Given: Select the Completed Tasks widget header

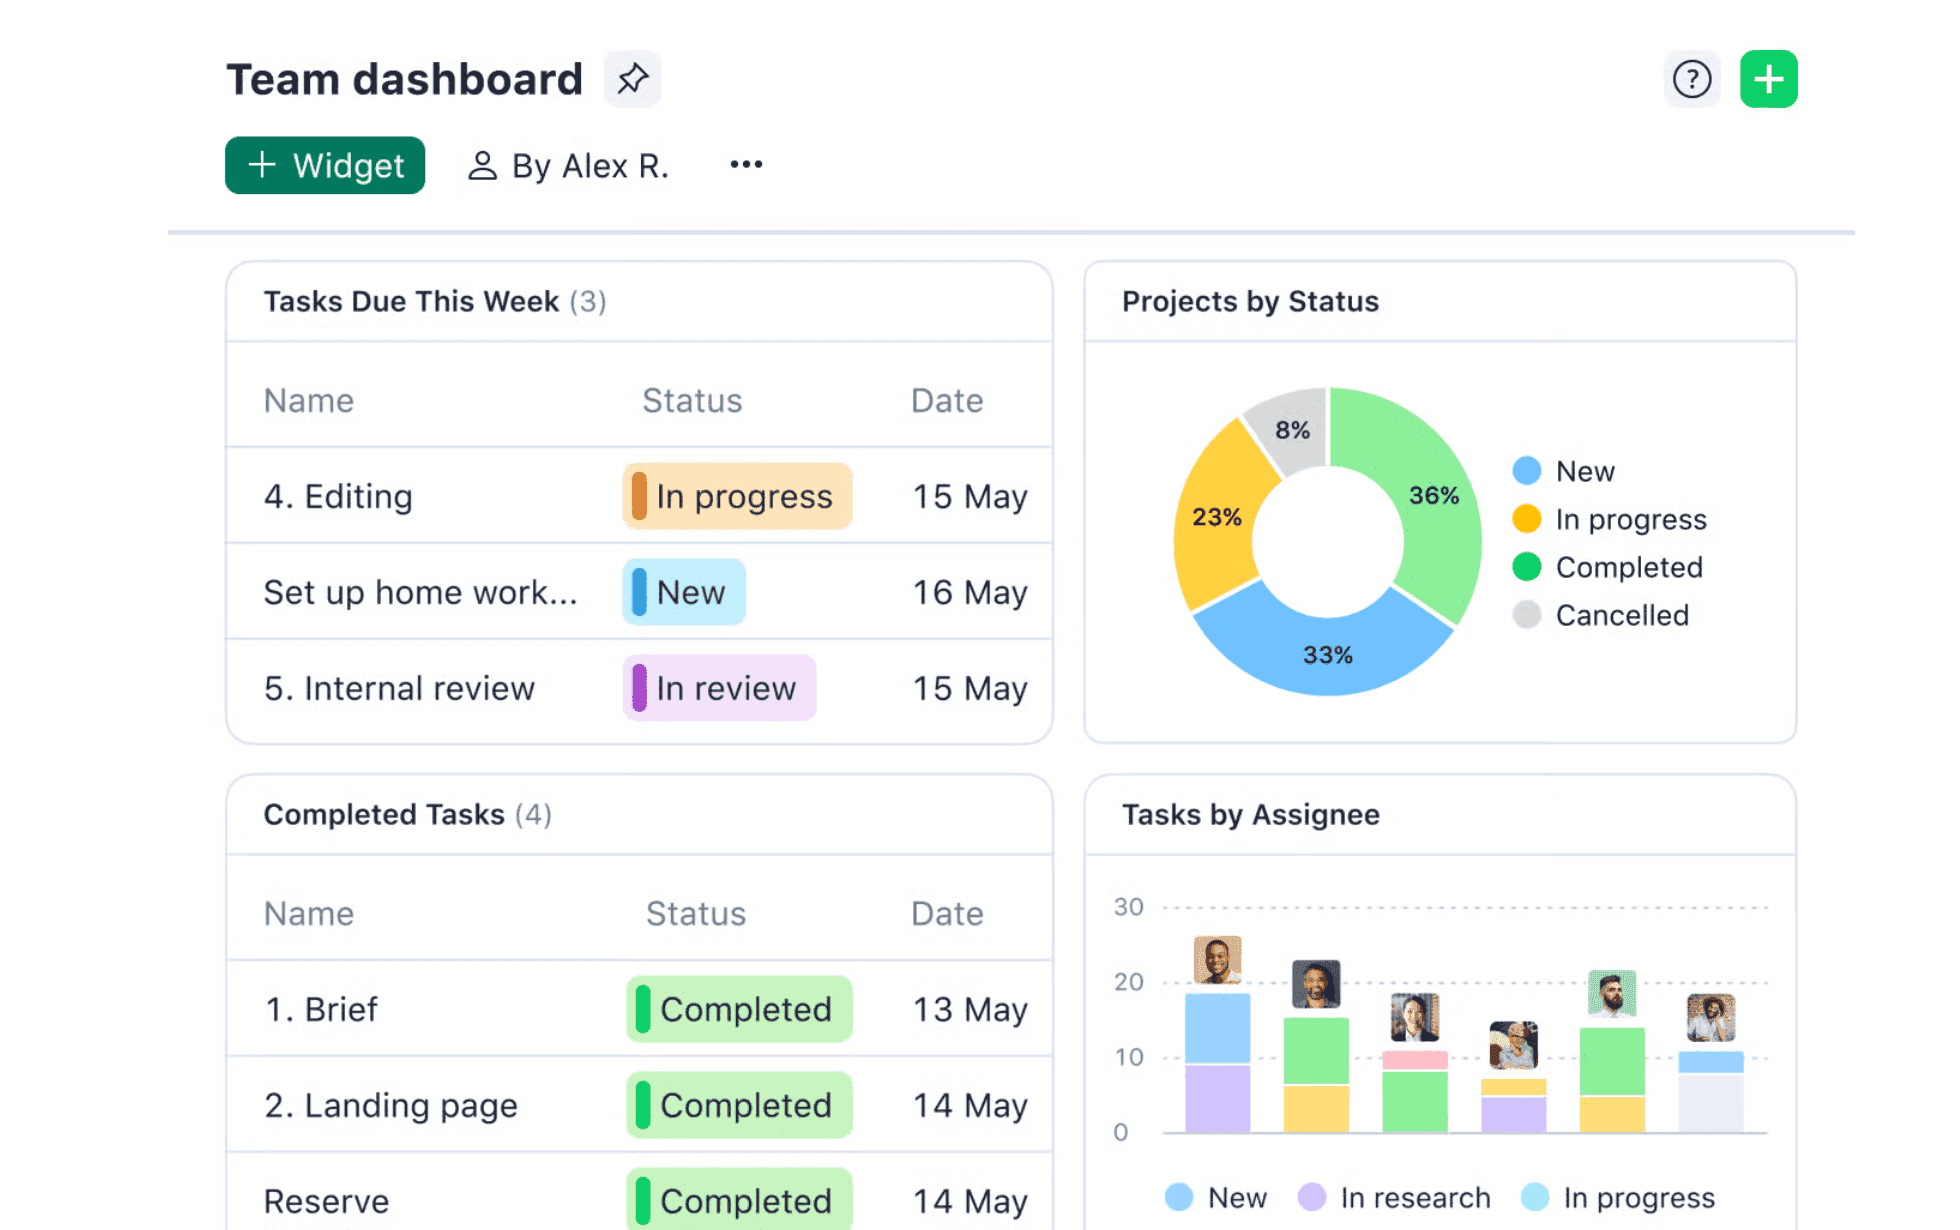Looking at the screenshot, I should coord(406,814).
